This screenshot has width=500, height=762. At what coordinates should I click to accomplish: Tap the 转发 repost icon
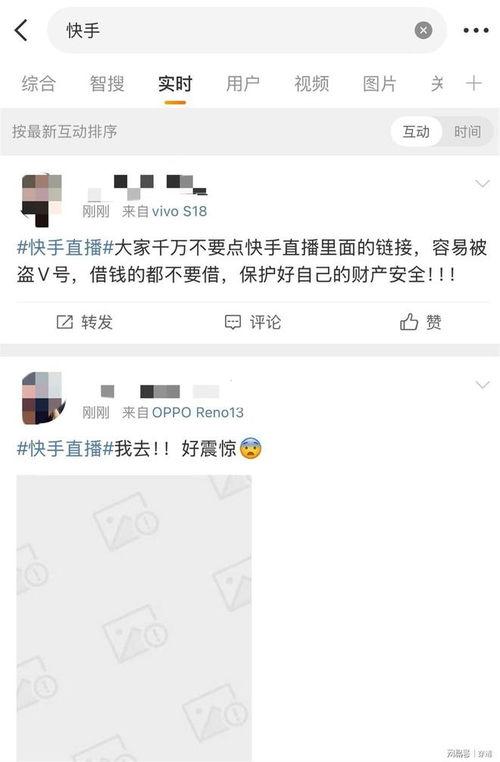[x=65, y=322]
